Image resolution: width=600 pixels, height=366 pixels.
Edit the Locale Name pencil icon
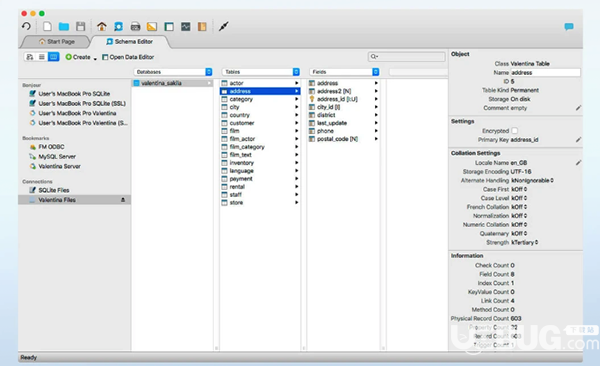(x=578, y=163)
